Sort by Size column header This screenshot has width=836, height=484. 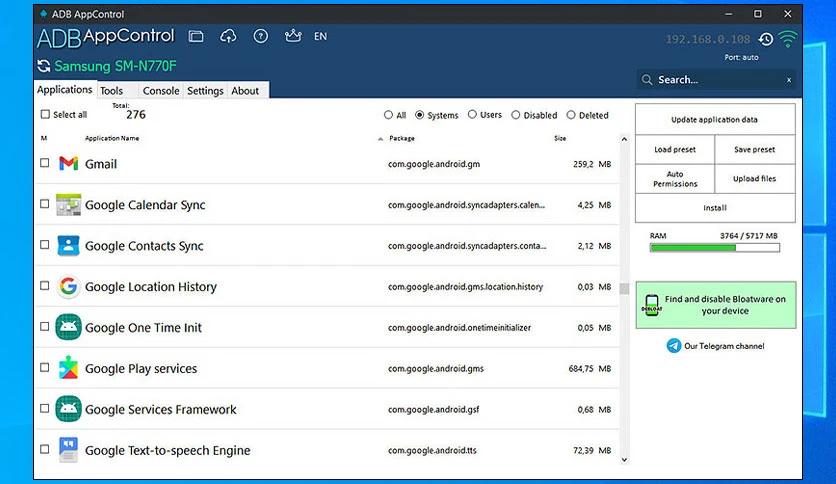point(560,138)
